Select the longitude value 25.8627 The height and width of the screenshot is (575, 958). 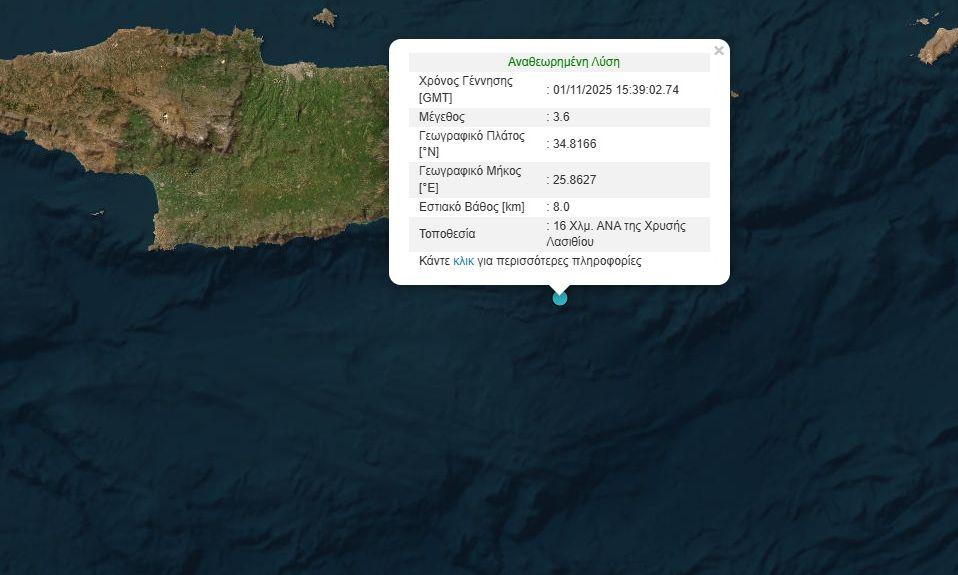click(x=574, y=180)
